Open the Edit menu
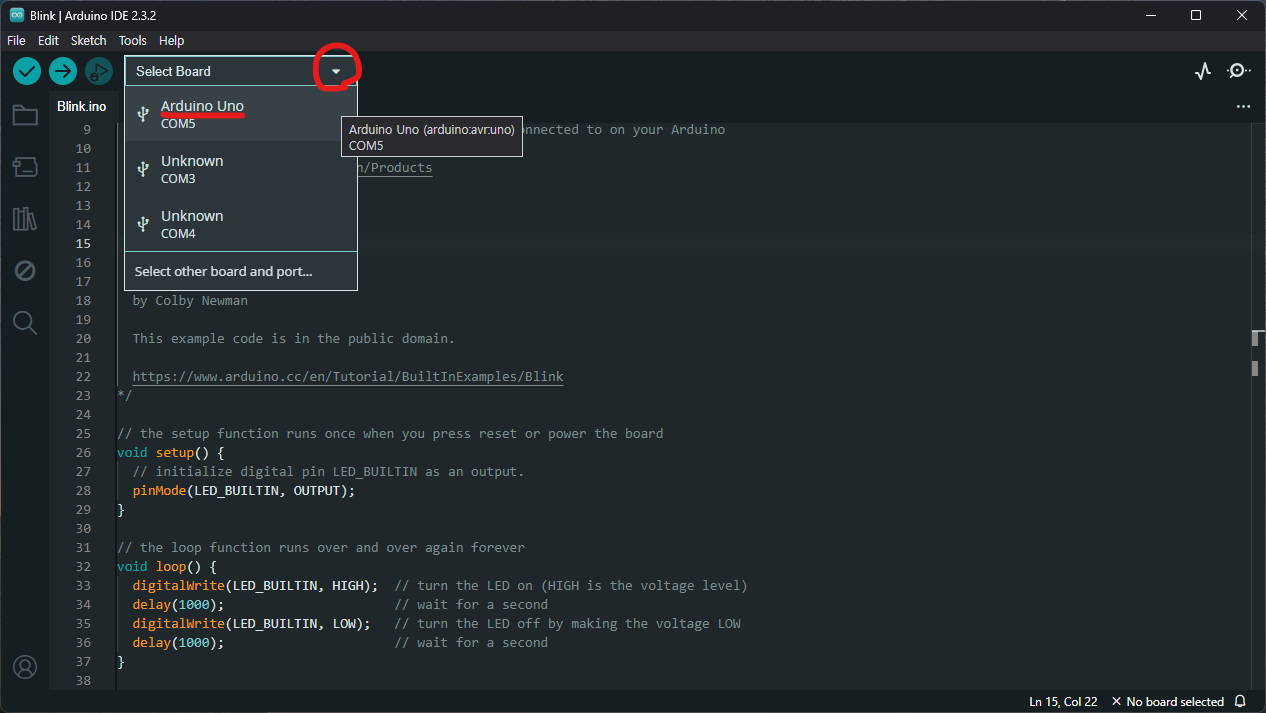Viewport: 1266px width, 713px height. coord(48,41)
